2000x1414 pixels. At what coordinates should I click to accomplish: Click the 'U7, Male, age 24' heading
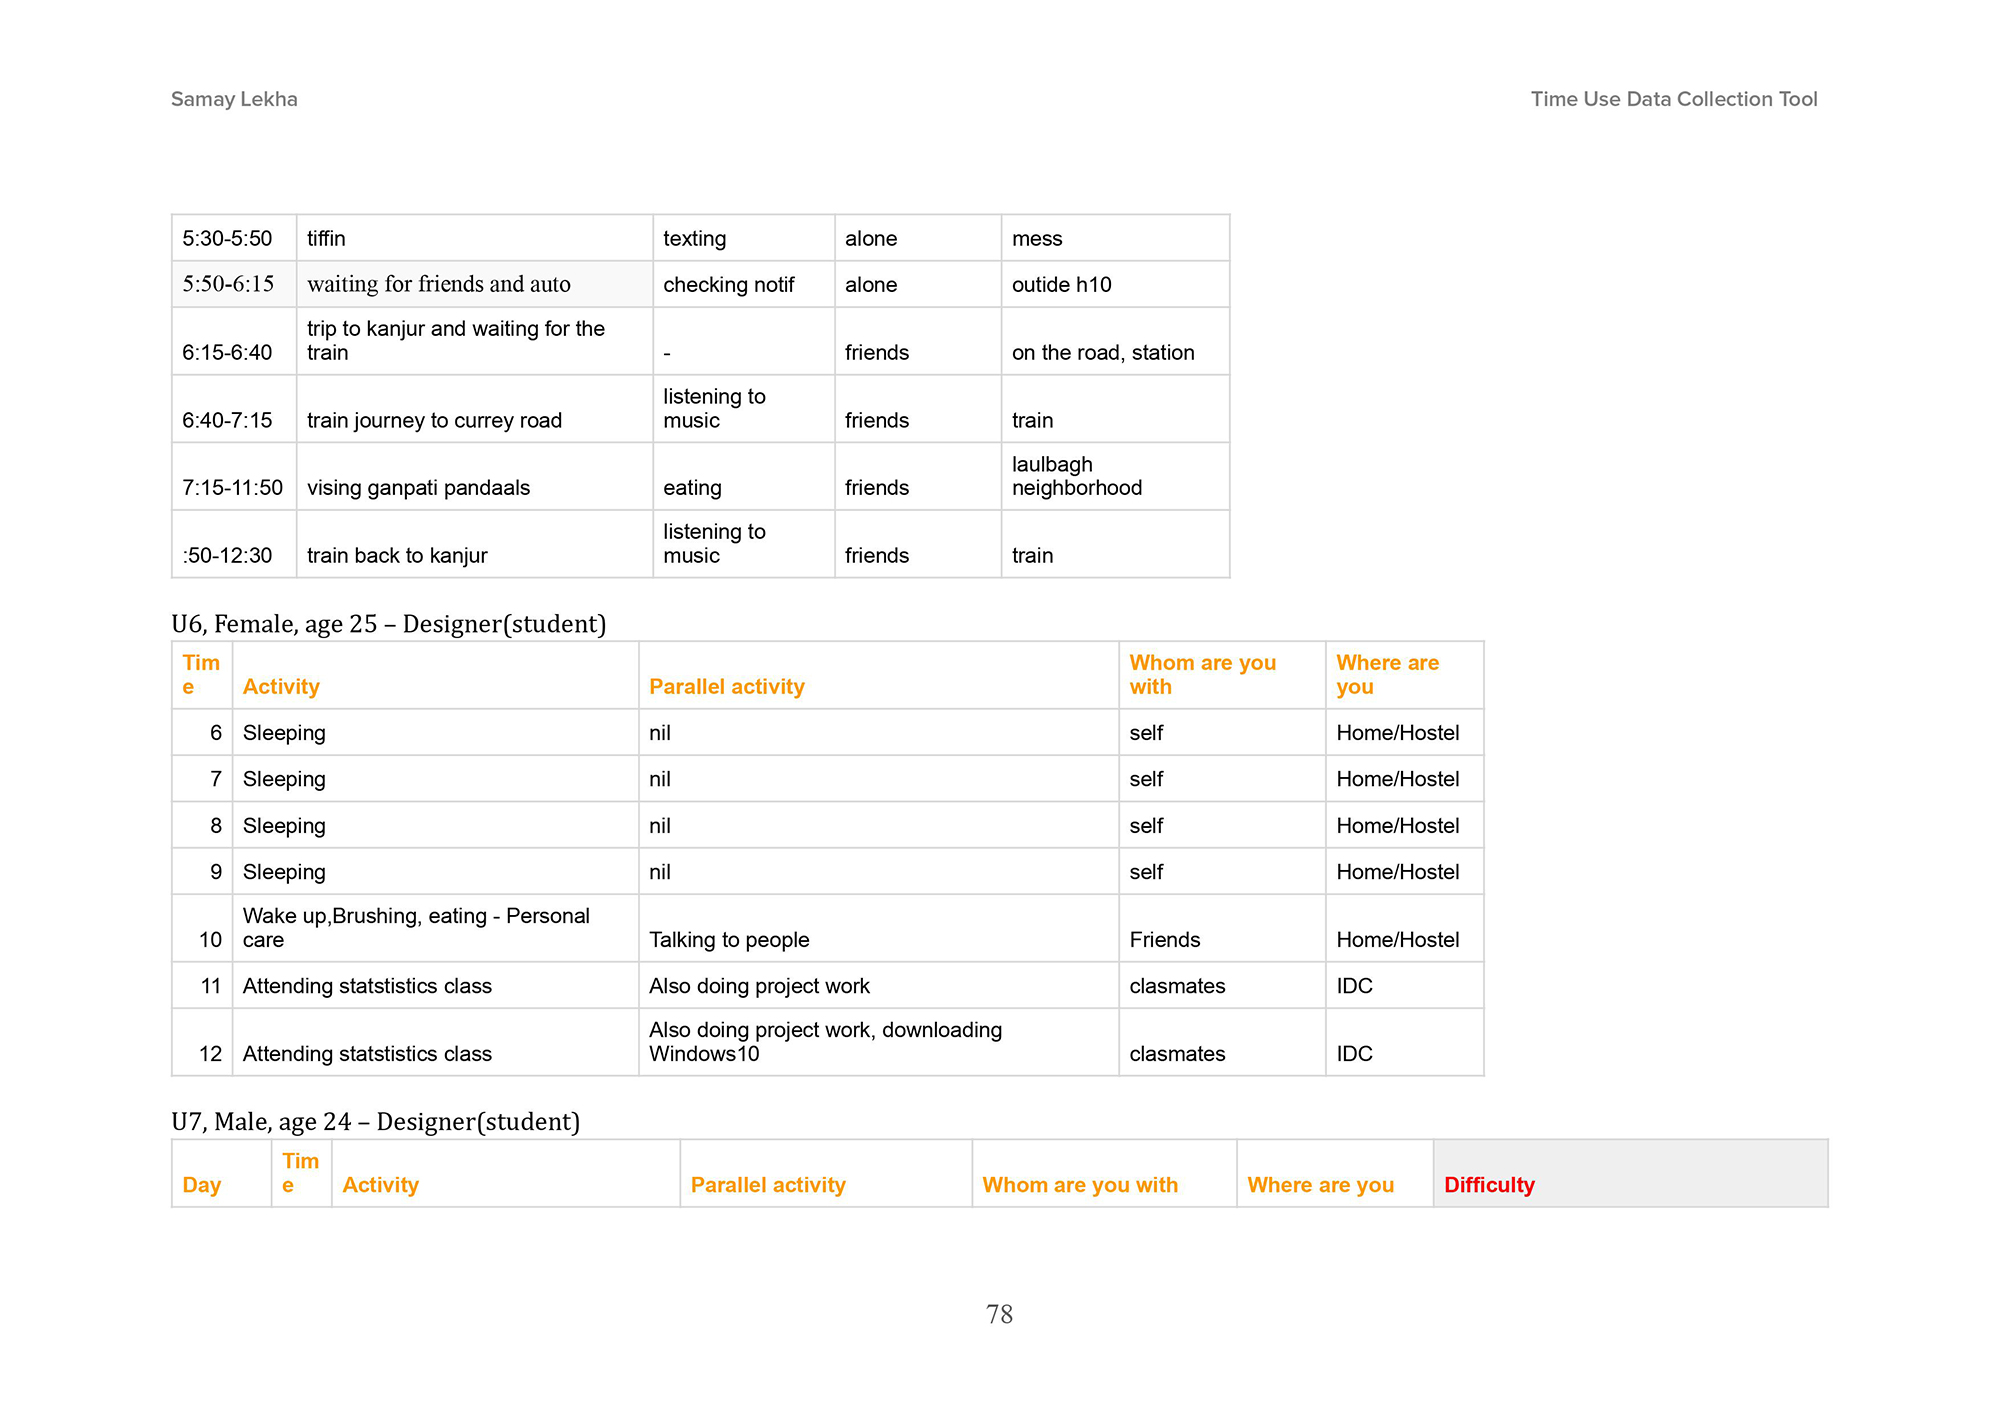(x=375, y=1121)
